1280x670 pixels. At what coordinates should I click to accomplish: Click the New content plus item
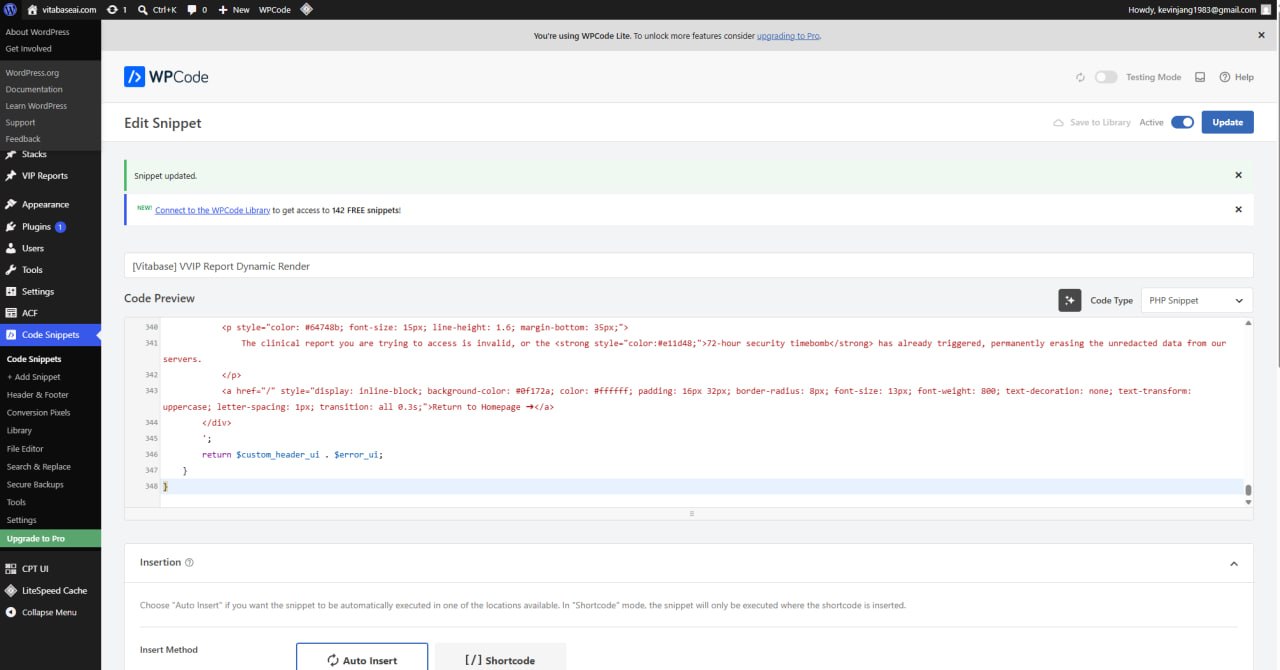pyautogui.click(x=234, y=9)
